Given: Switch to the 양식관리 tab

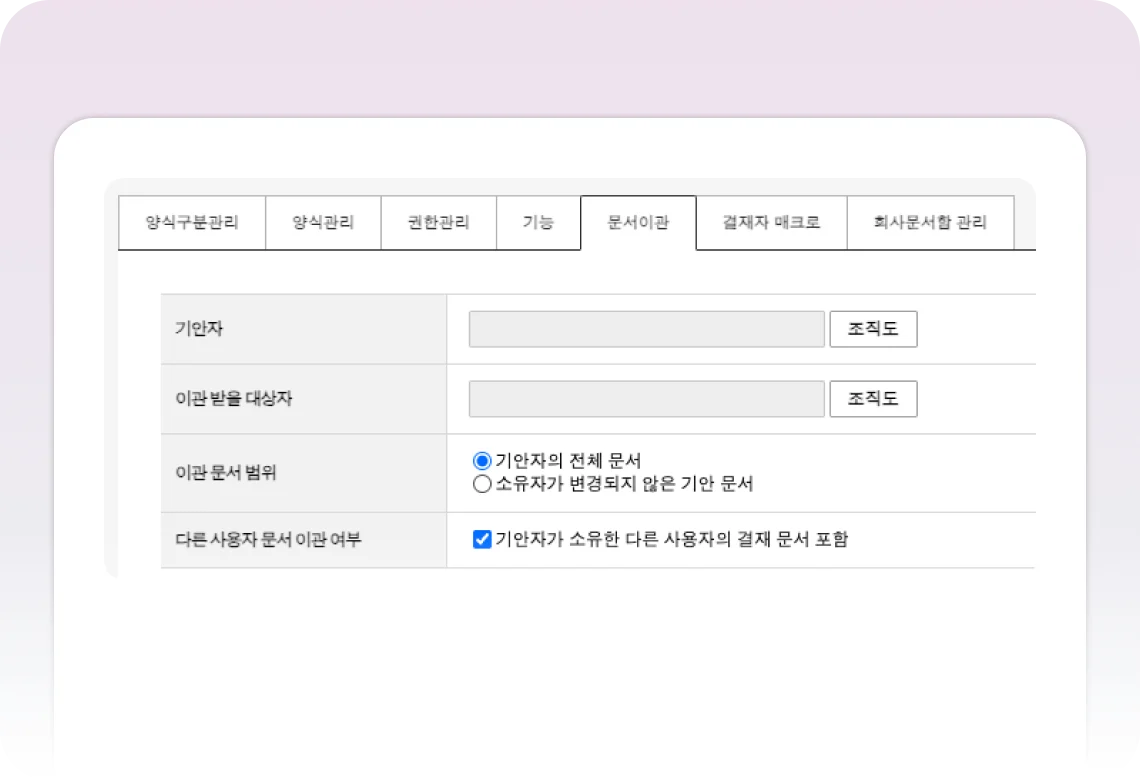Looking at the screenshot, I should click(323, 222).
